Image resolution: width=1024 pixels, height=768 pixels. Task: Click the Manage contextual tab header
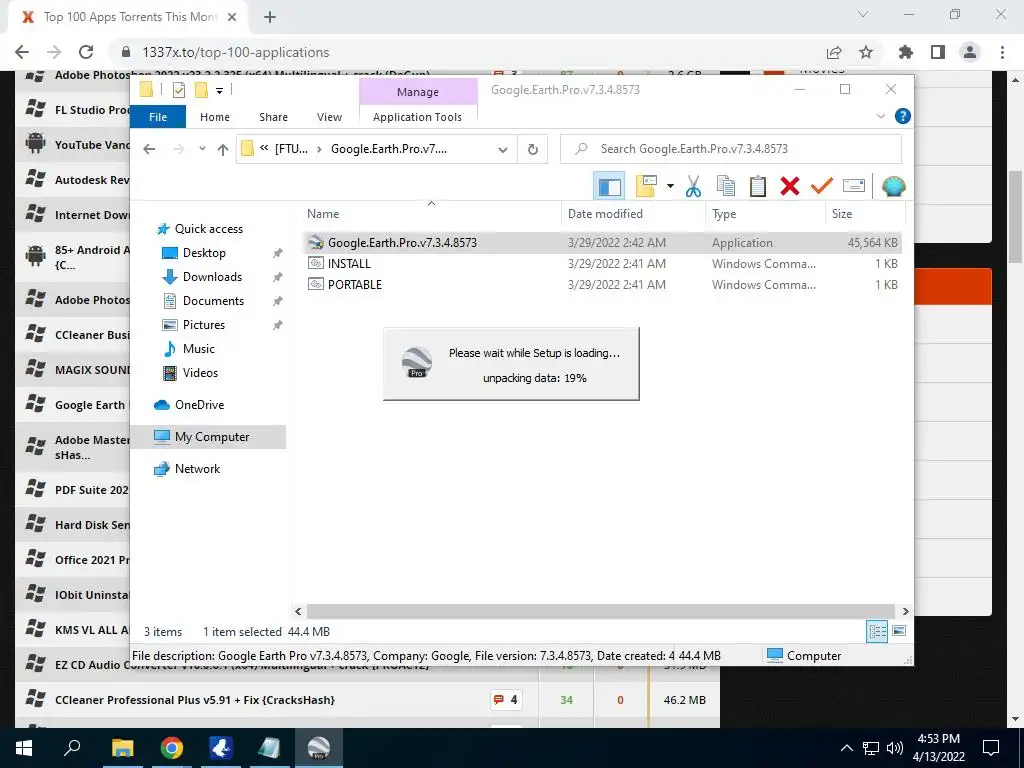(x=418, y=92)
